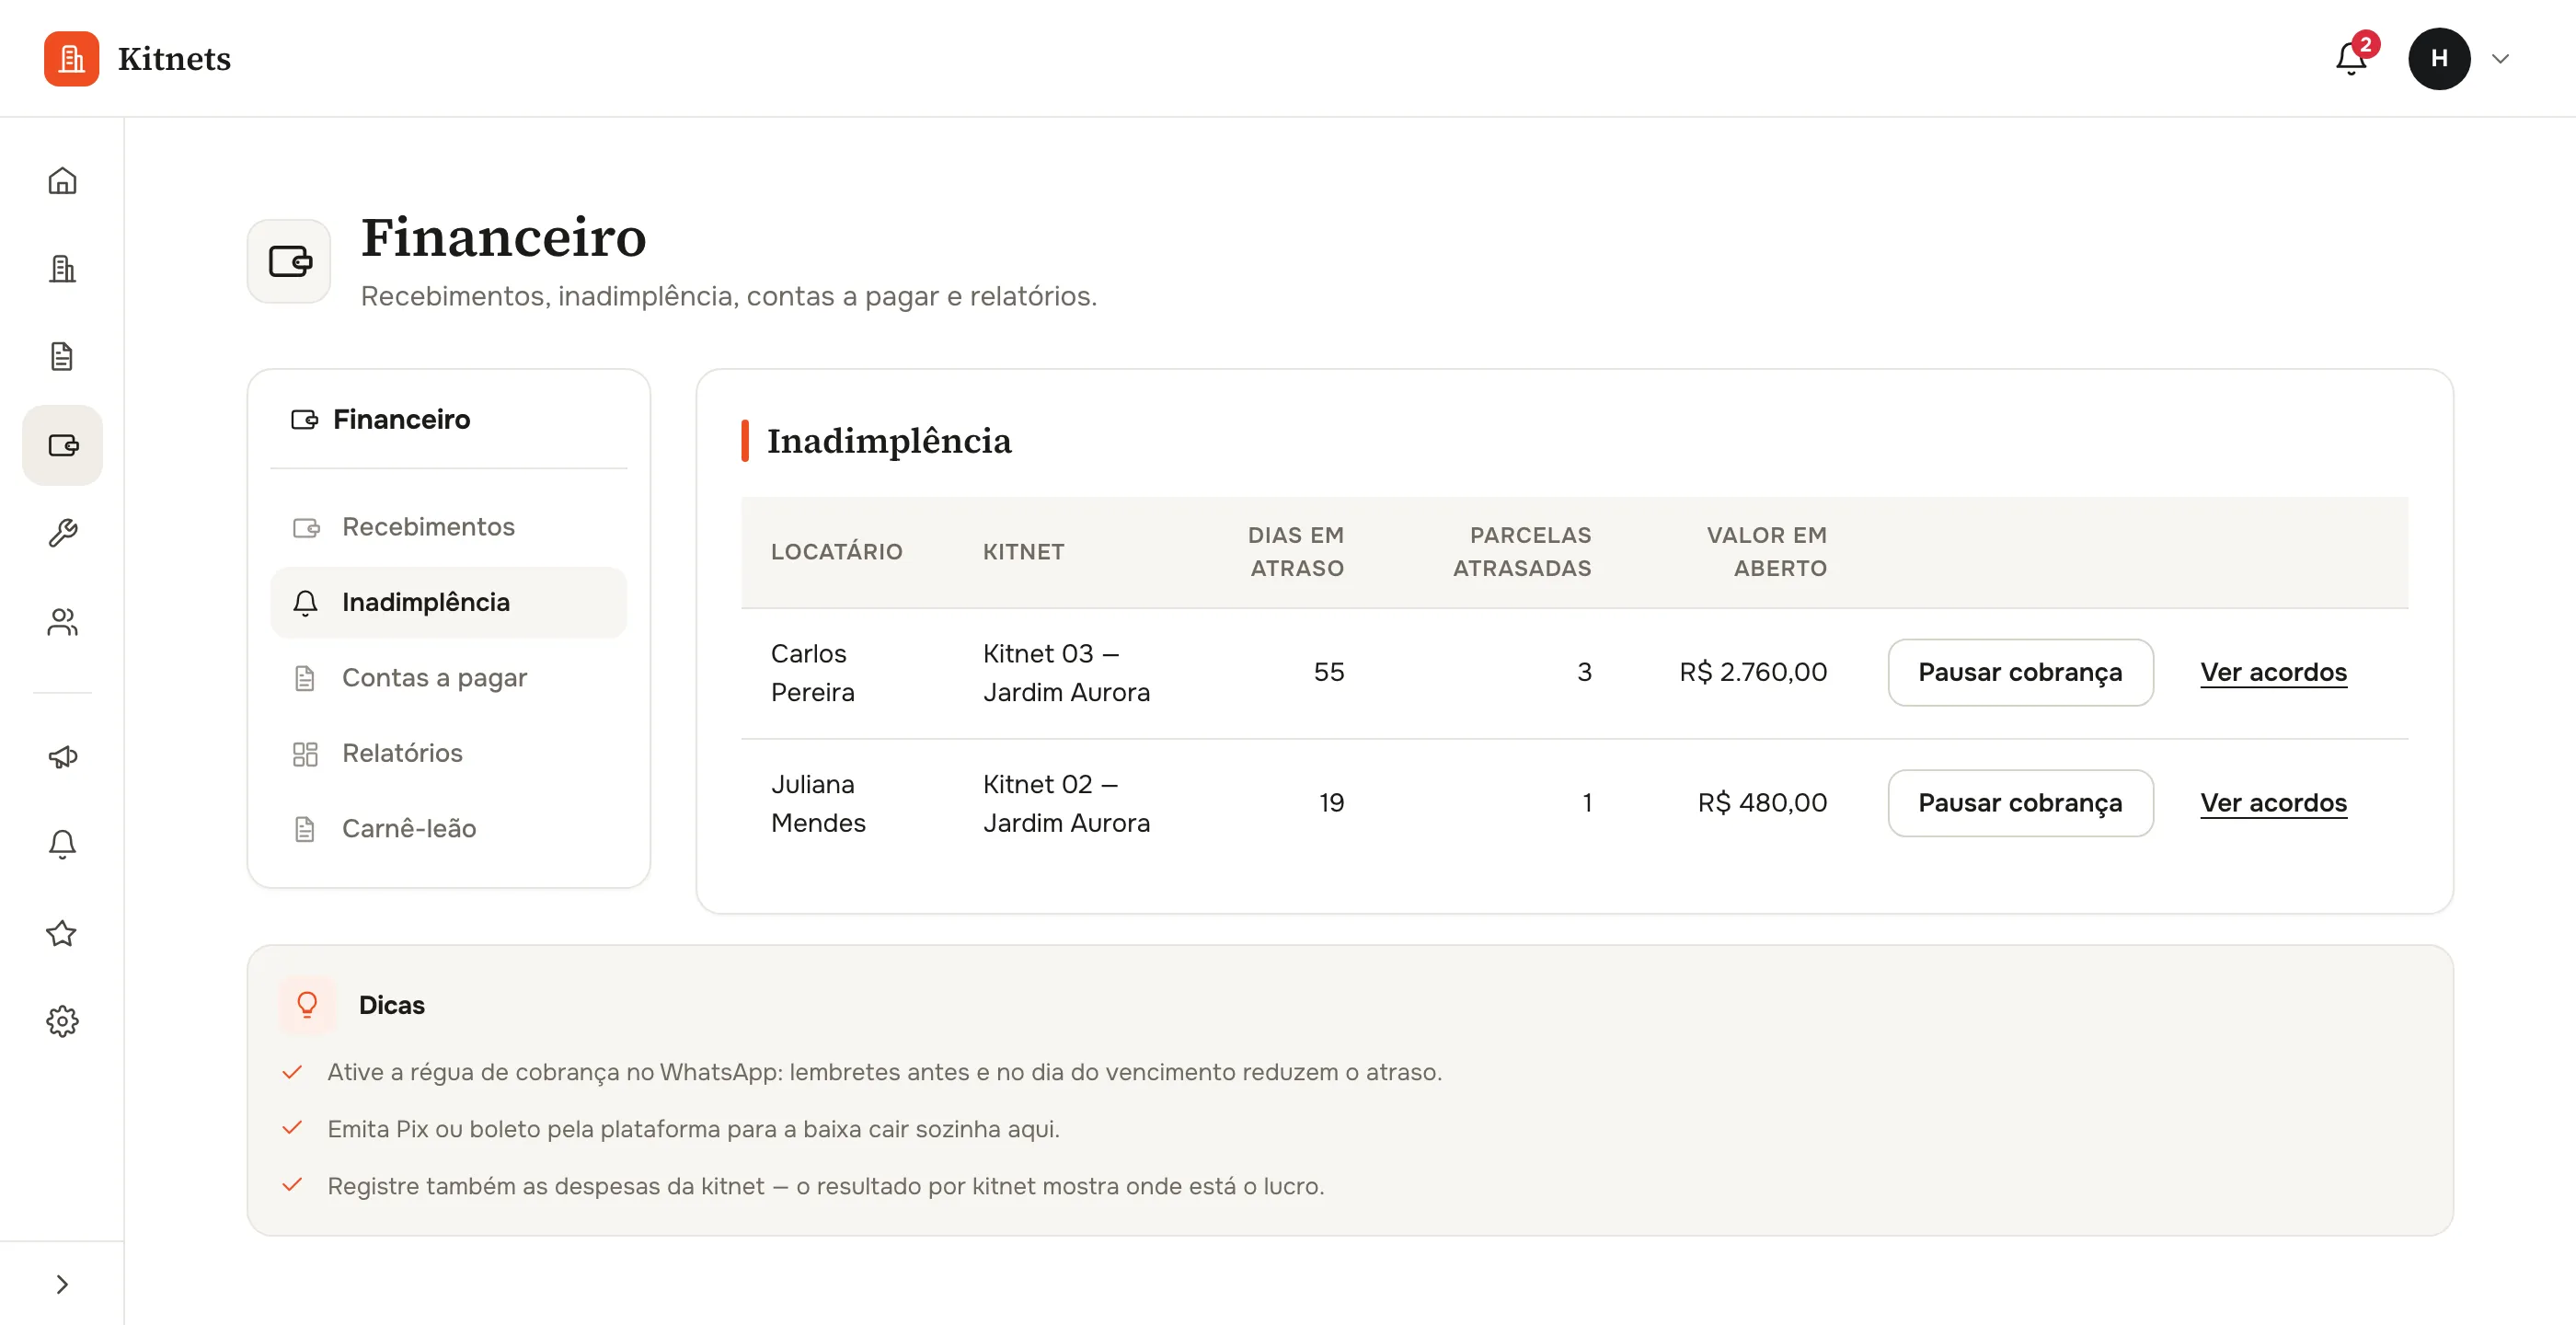2576x1325 pixels.
Task: Click the tip about WhatsApp billing reminders
Action: coord(884,1072)
